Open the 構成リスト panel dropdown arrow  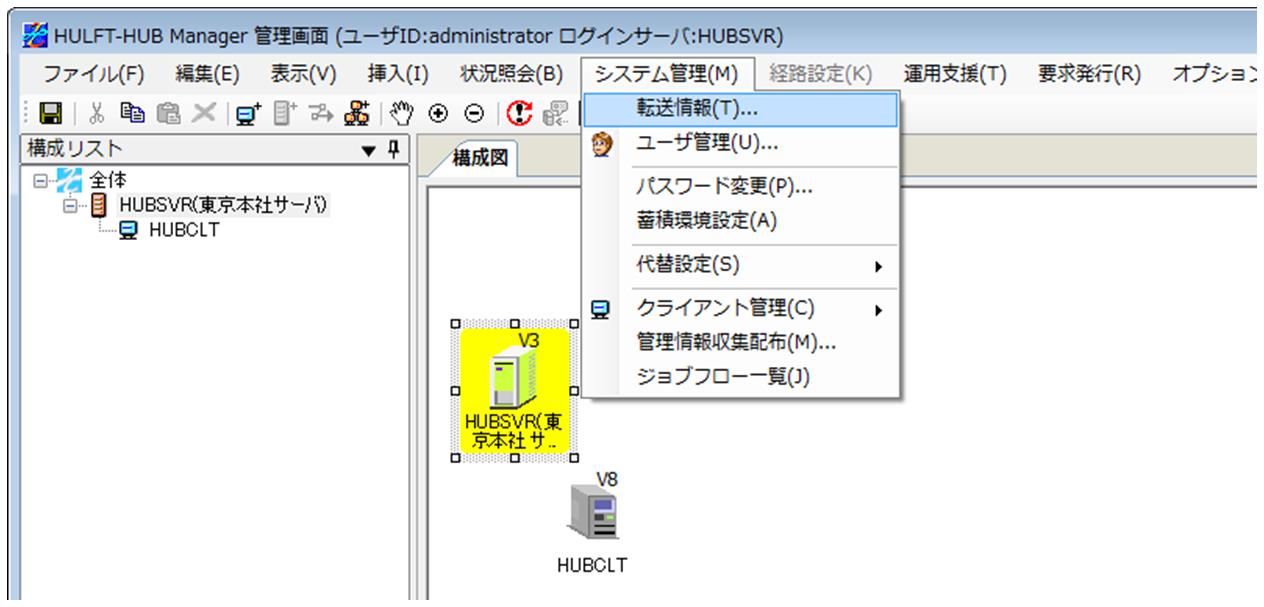pos(368,150)
